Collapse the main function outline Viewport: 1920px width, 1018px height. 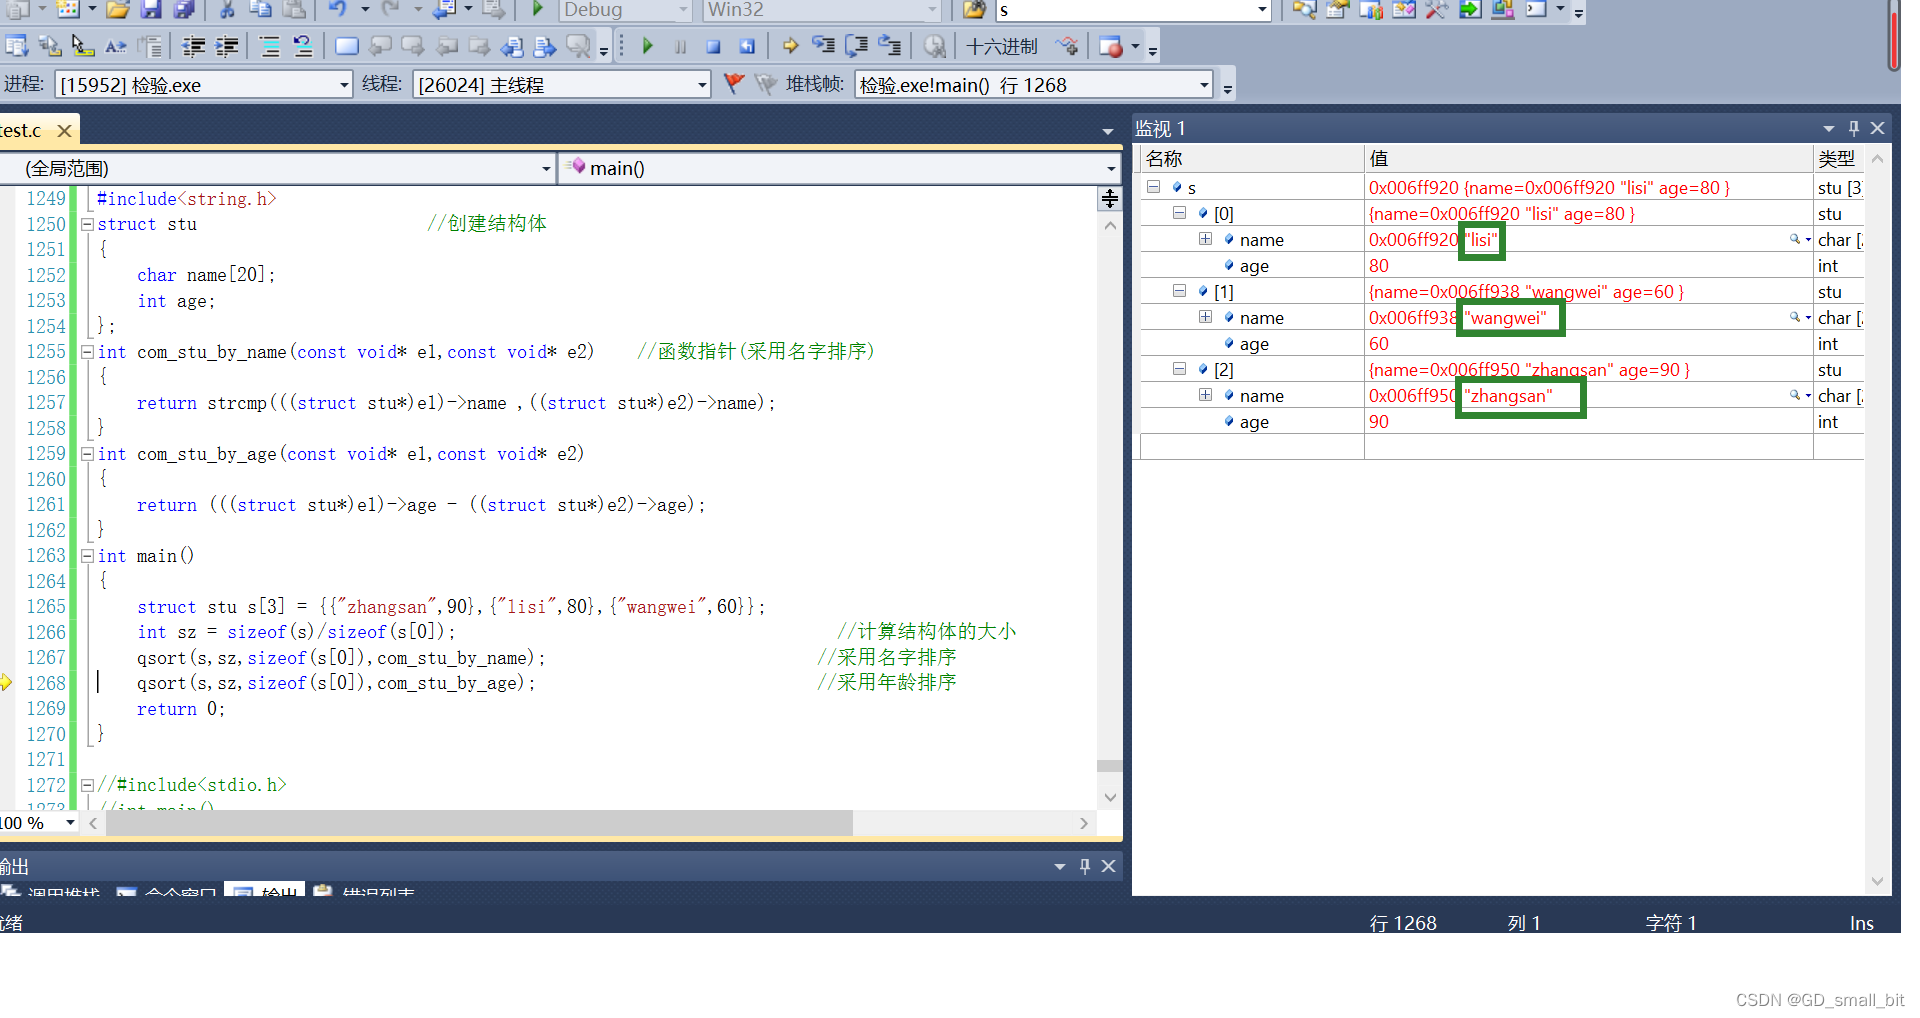tap(87, 556)
